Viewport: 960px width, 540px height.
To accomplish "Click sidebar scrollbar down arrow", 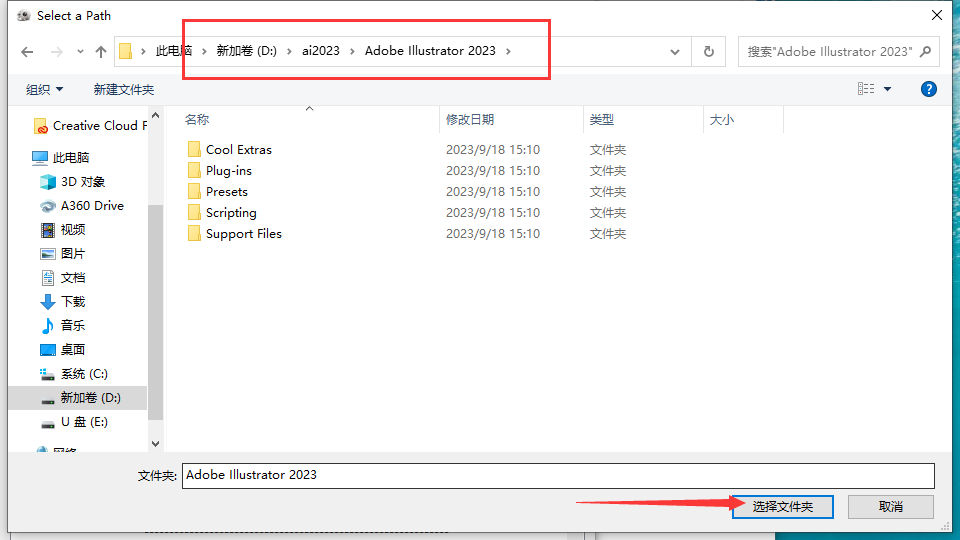I will (x=156, y=444).
